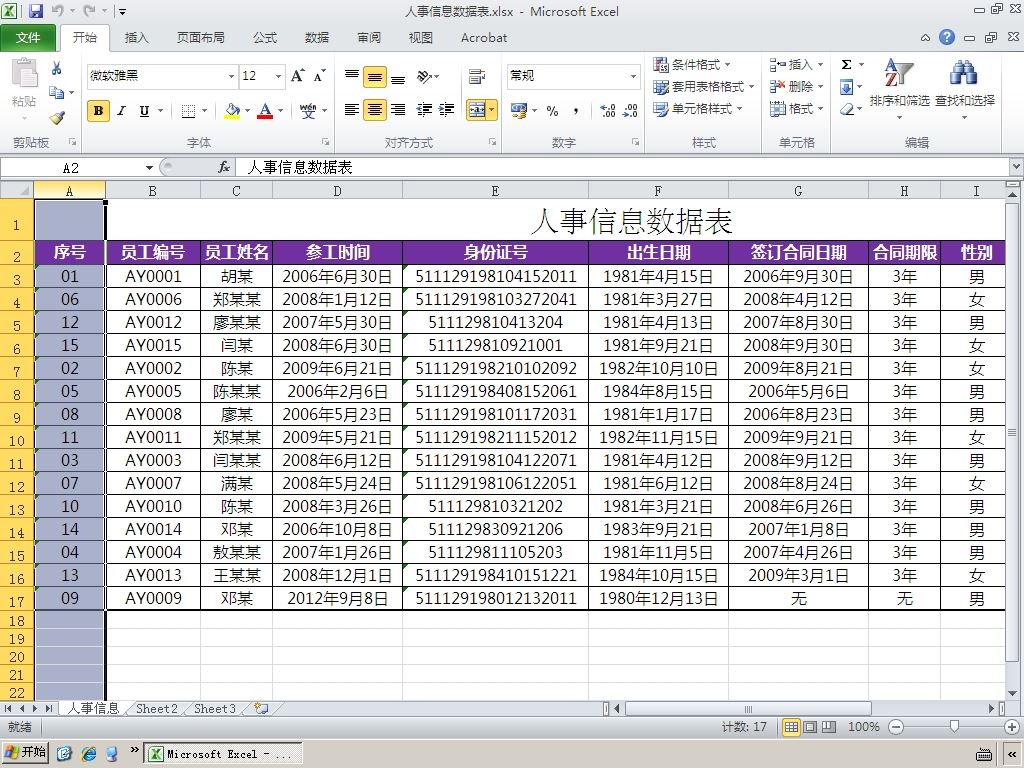Expand the formula bar

point(1016,167)
